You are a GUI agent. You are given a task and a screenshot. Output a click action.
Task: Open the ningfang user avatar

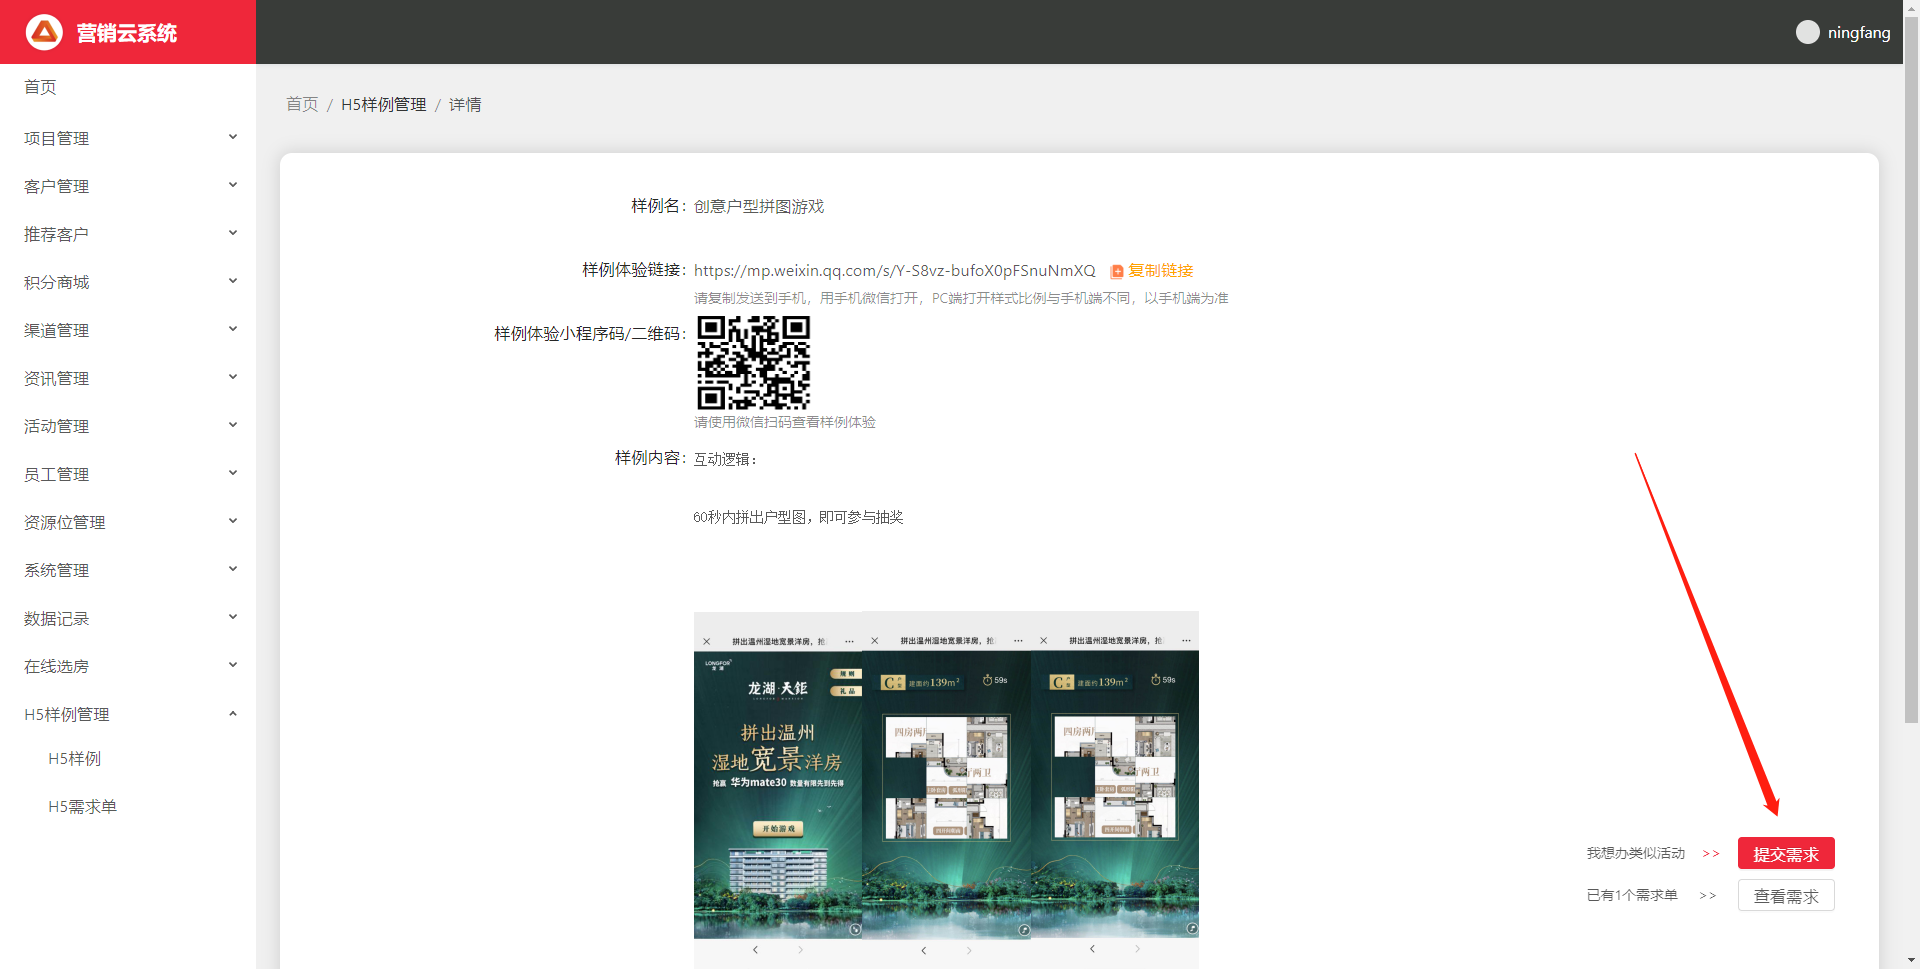tap(1807, 32)
